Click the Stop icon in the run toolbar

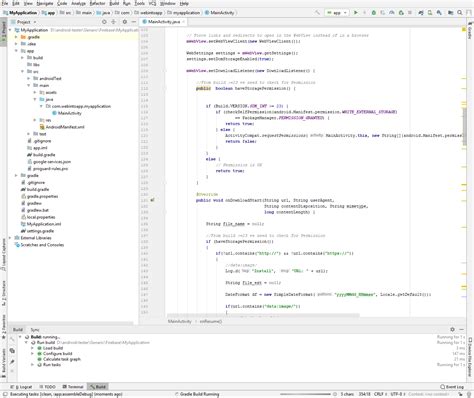pos(410,13)
